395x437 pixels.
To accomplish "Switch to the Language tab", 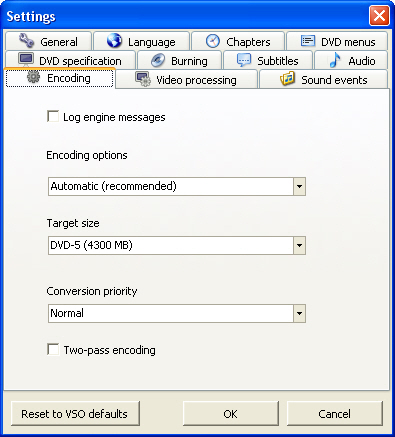I will coord(141,41).
